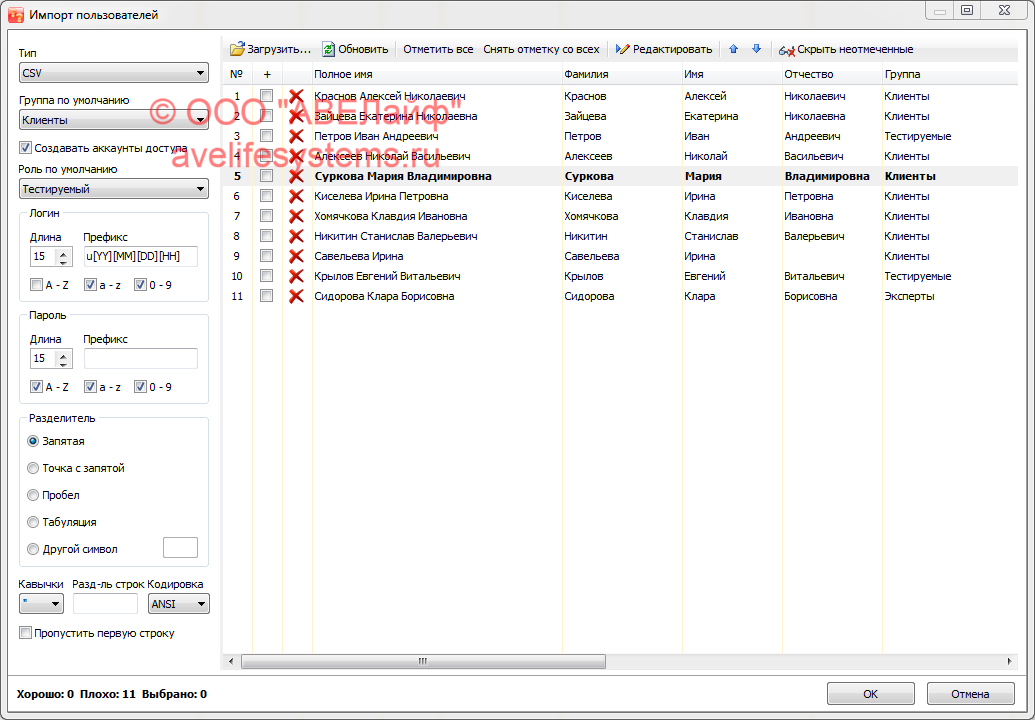
Task: Click red X status icon for Суркова Мария
Action: coord(296,176)
